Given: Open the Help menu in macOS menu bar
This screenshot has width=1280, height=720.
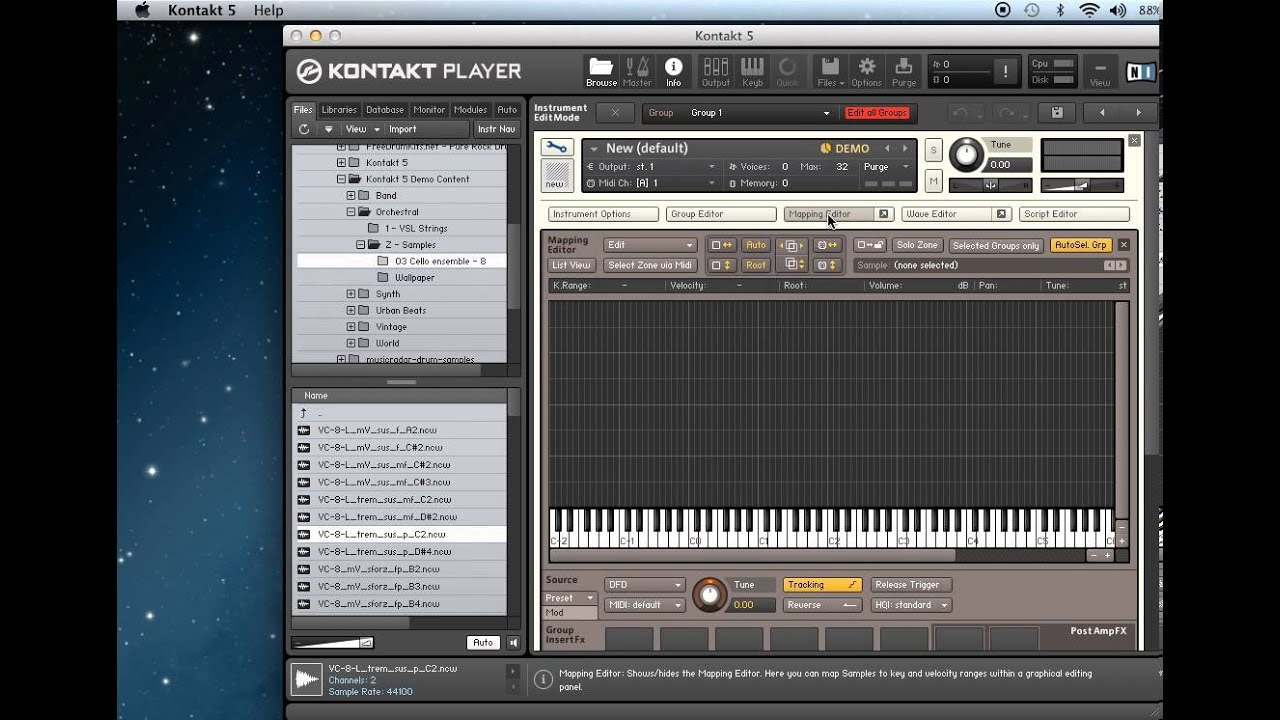Looking at the screenshot, I should 268,10.
